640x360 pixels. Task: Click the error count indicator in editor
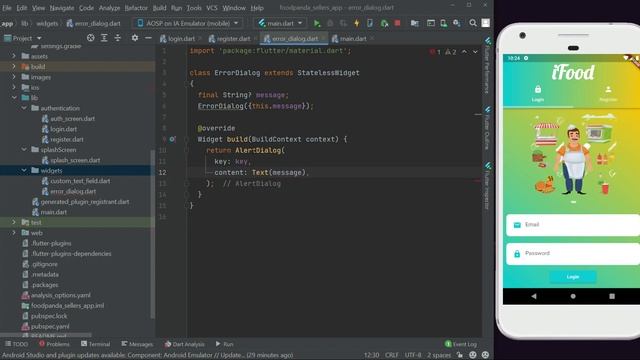point(435,52)
